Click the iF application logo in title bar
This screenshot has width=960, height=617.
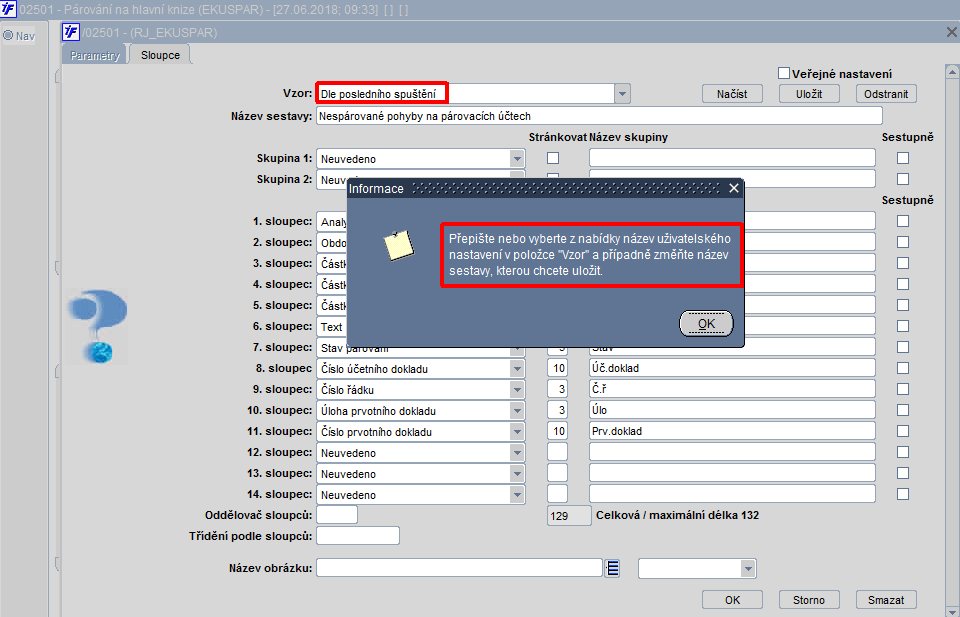(8, 9)
